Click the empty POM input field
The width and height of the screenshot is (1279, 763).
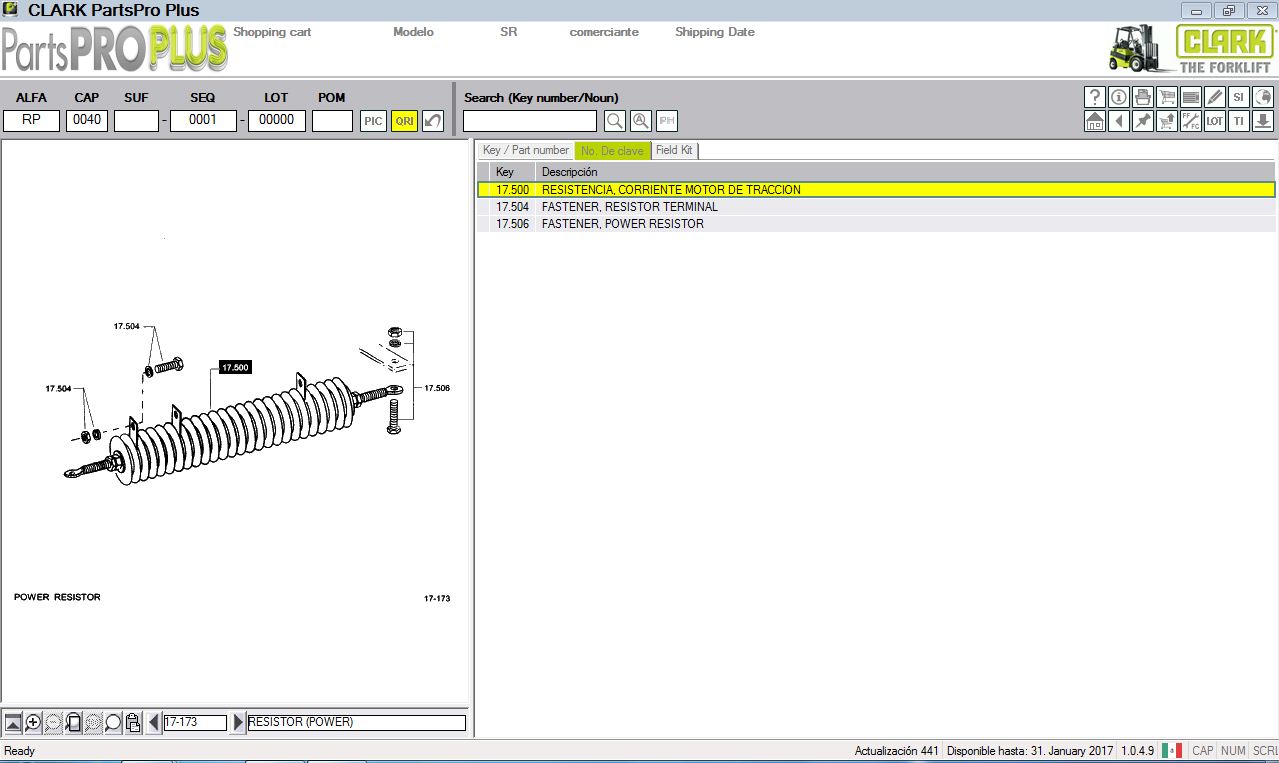(x=332, y=120)
